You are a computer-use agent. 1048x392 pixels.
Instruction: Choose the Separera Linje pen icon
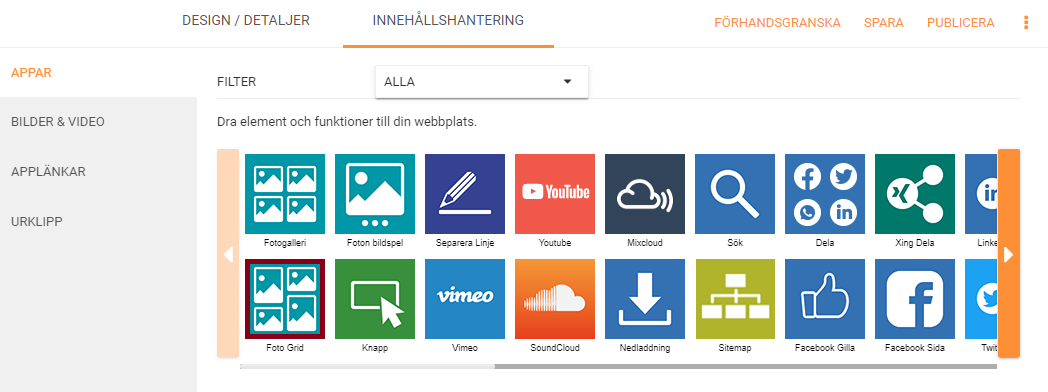point(465,194)
